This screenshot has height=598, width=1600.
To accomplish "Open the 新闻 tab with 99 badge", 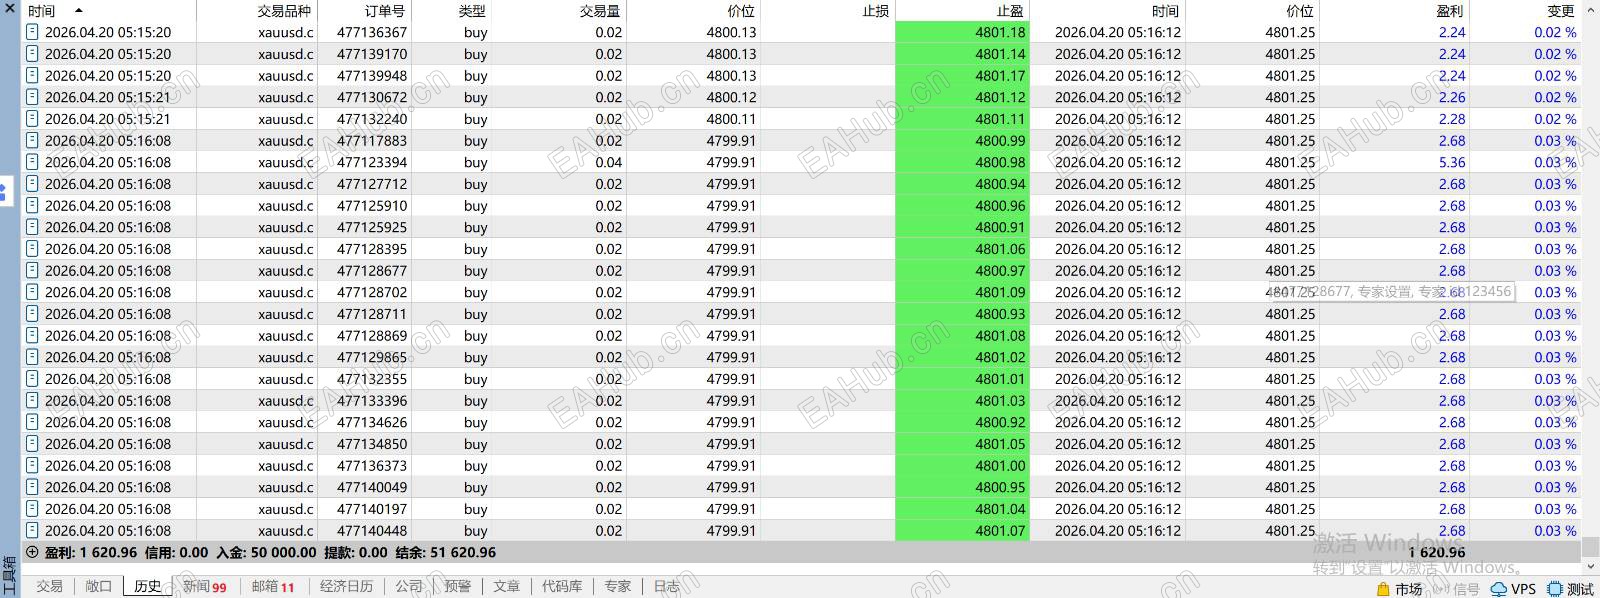I will (x=205, y=586).
